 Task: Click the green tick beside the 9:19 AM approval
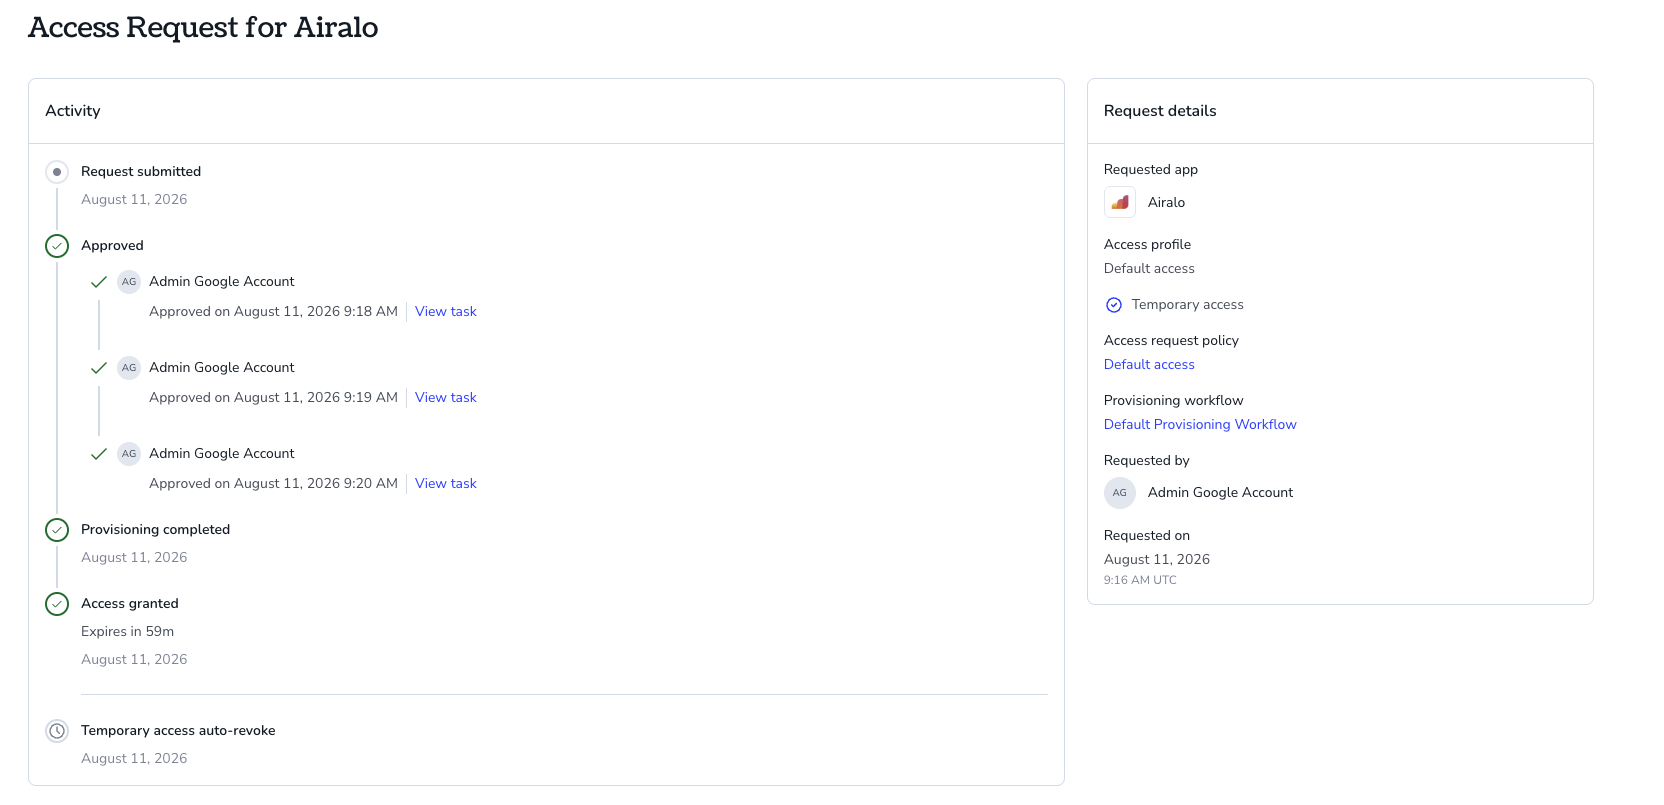pos(99,368)
